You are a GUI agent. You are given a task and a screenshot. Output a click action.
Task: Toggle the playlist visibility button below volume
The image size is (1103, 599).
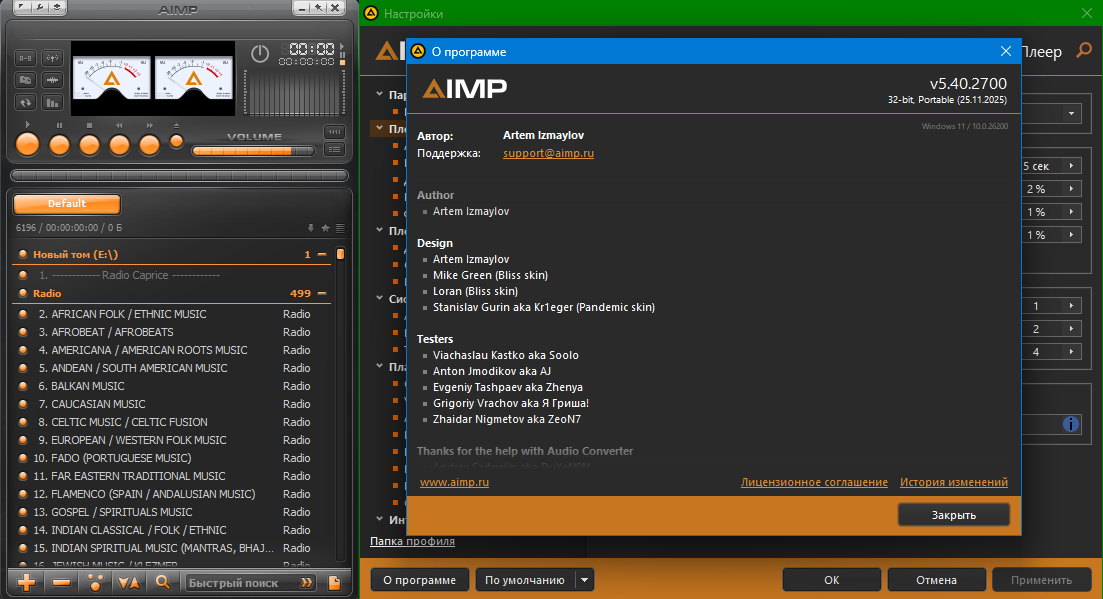(333, 150)
